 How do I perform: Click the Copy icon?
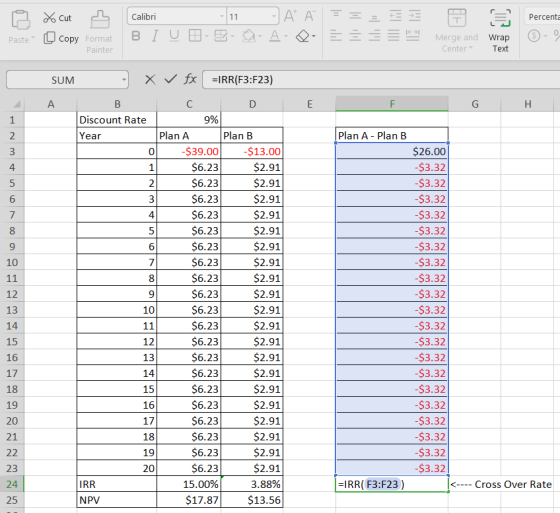click(x=49, y=38)
